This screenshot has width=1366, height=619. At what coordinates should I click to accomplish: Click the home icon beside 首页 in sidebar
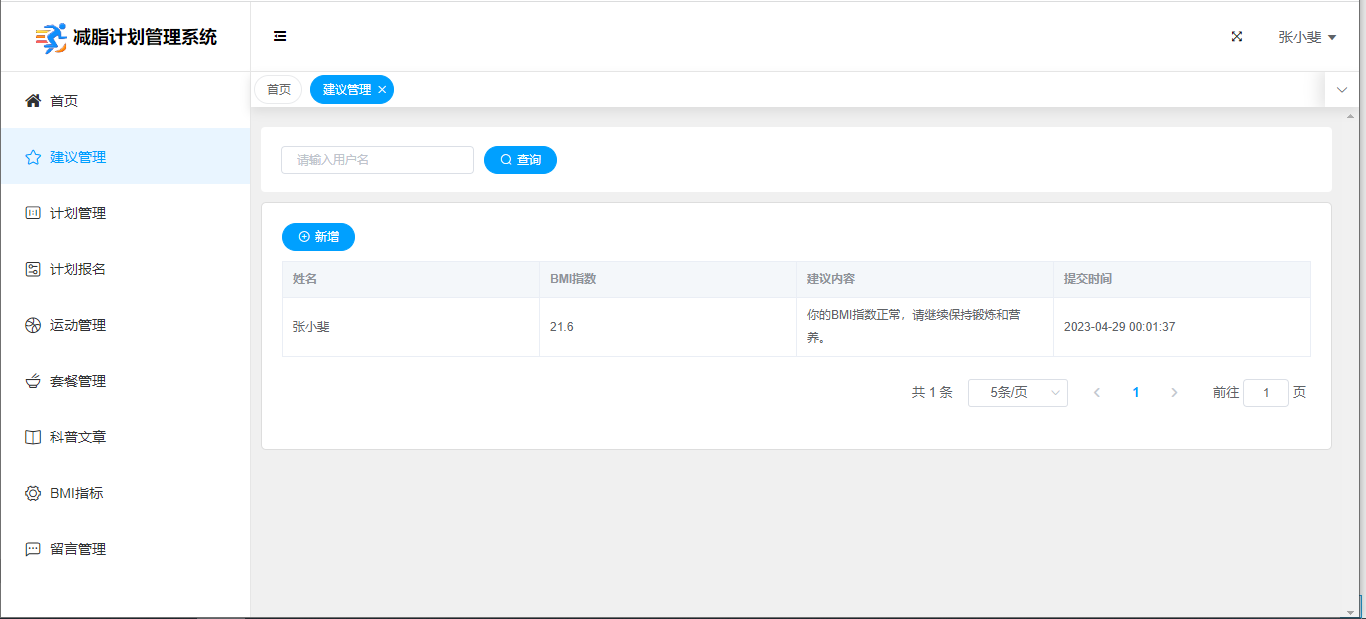coord(33,101)
